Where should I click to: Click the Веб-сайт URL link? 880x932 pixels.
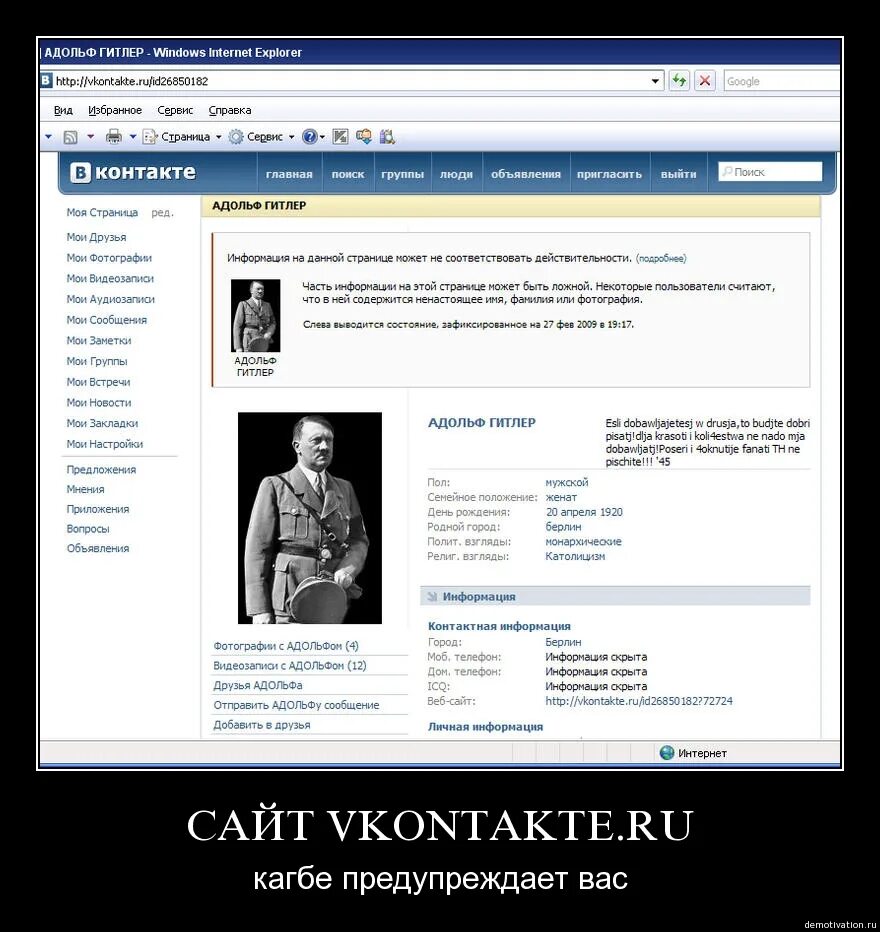(x=639, y=701)
